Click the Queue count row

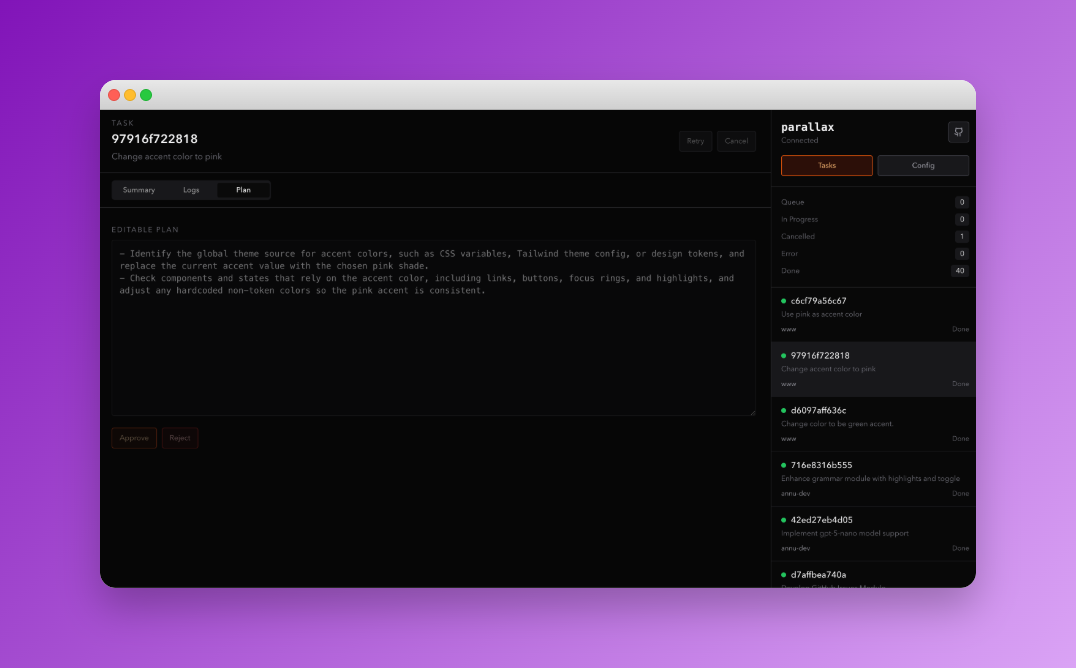coord(874,203)
